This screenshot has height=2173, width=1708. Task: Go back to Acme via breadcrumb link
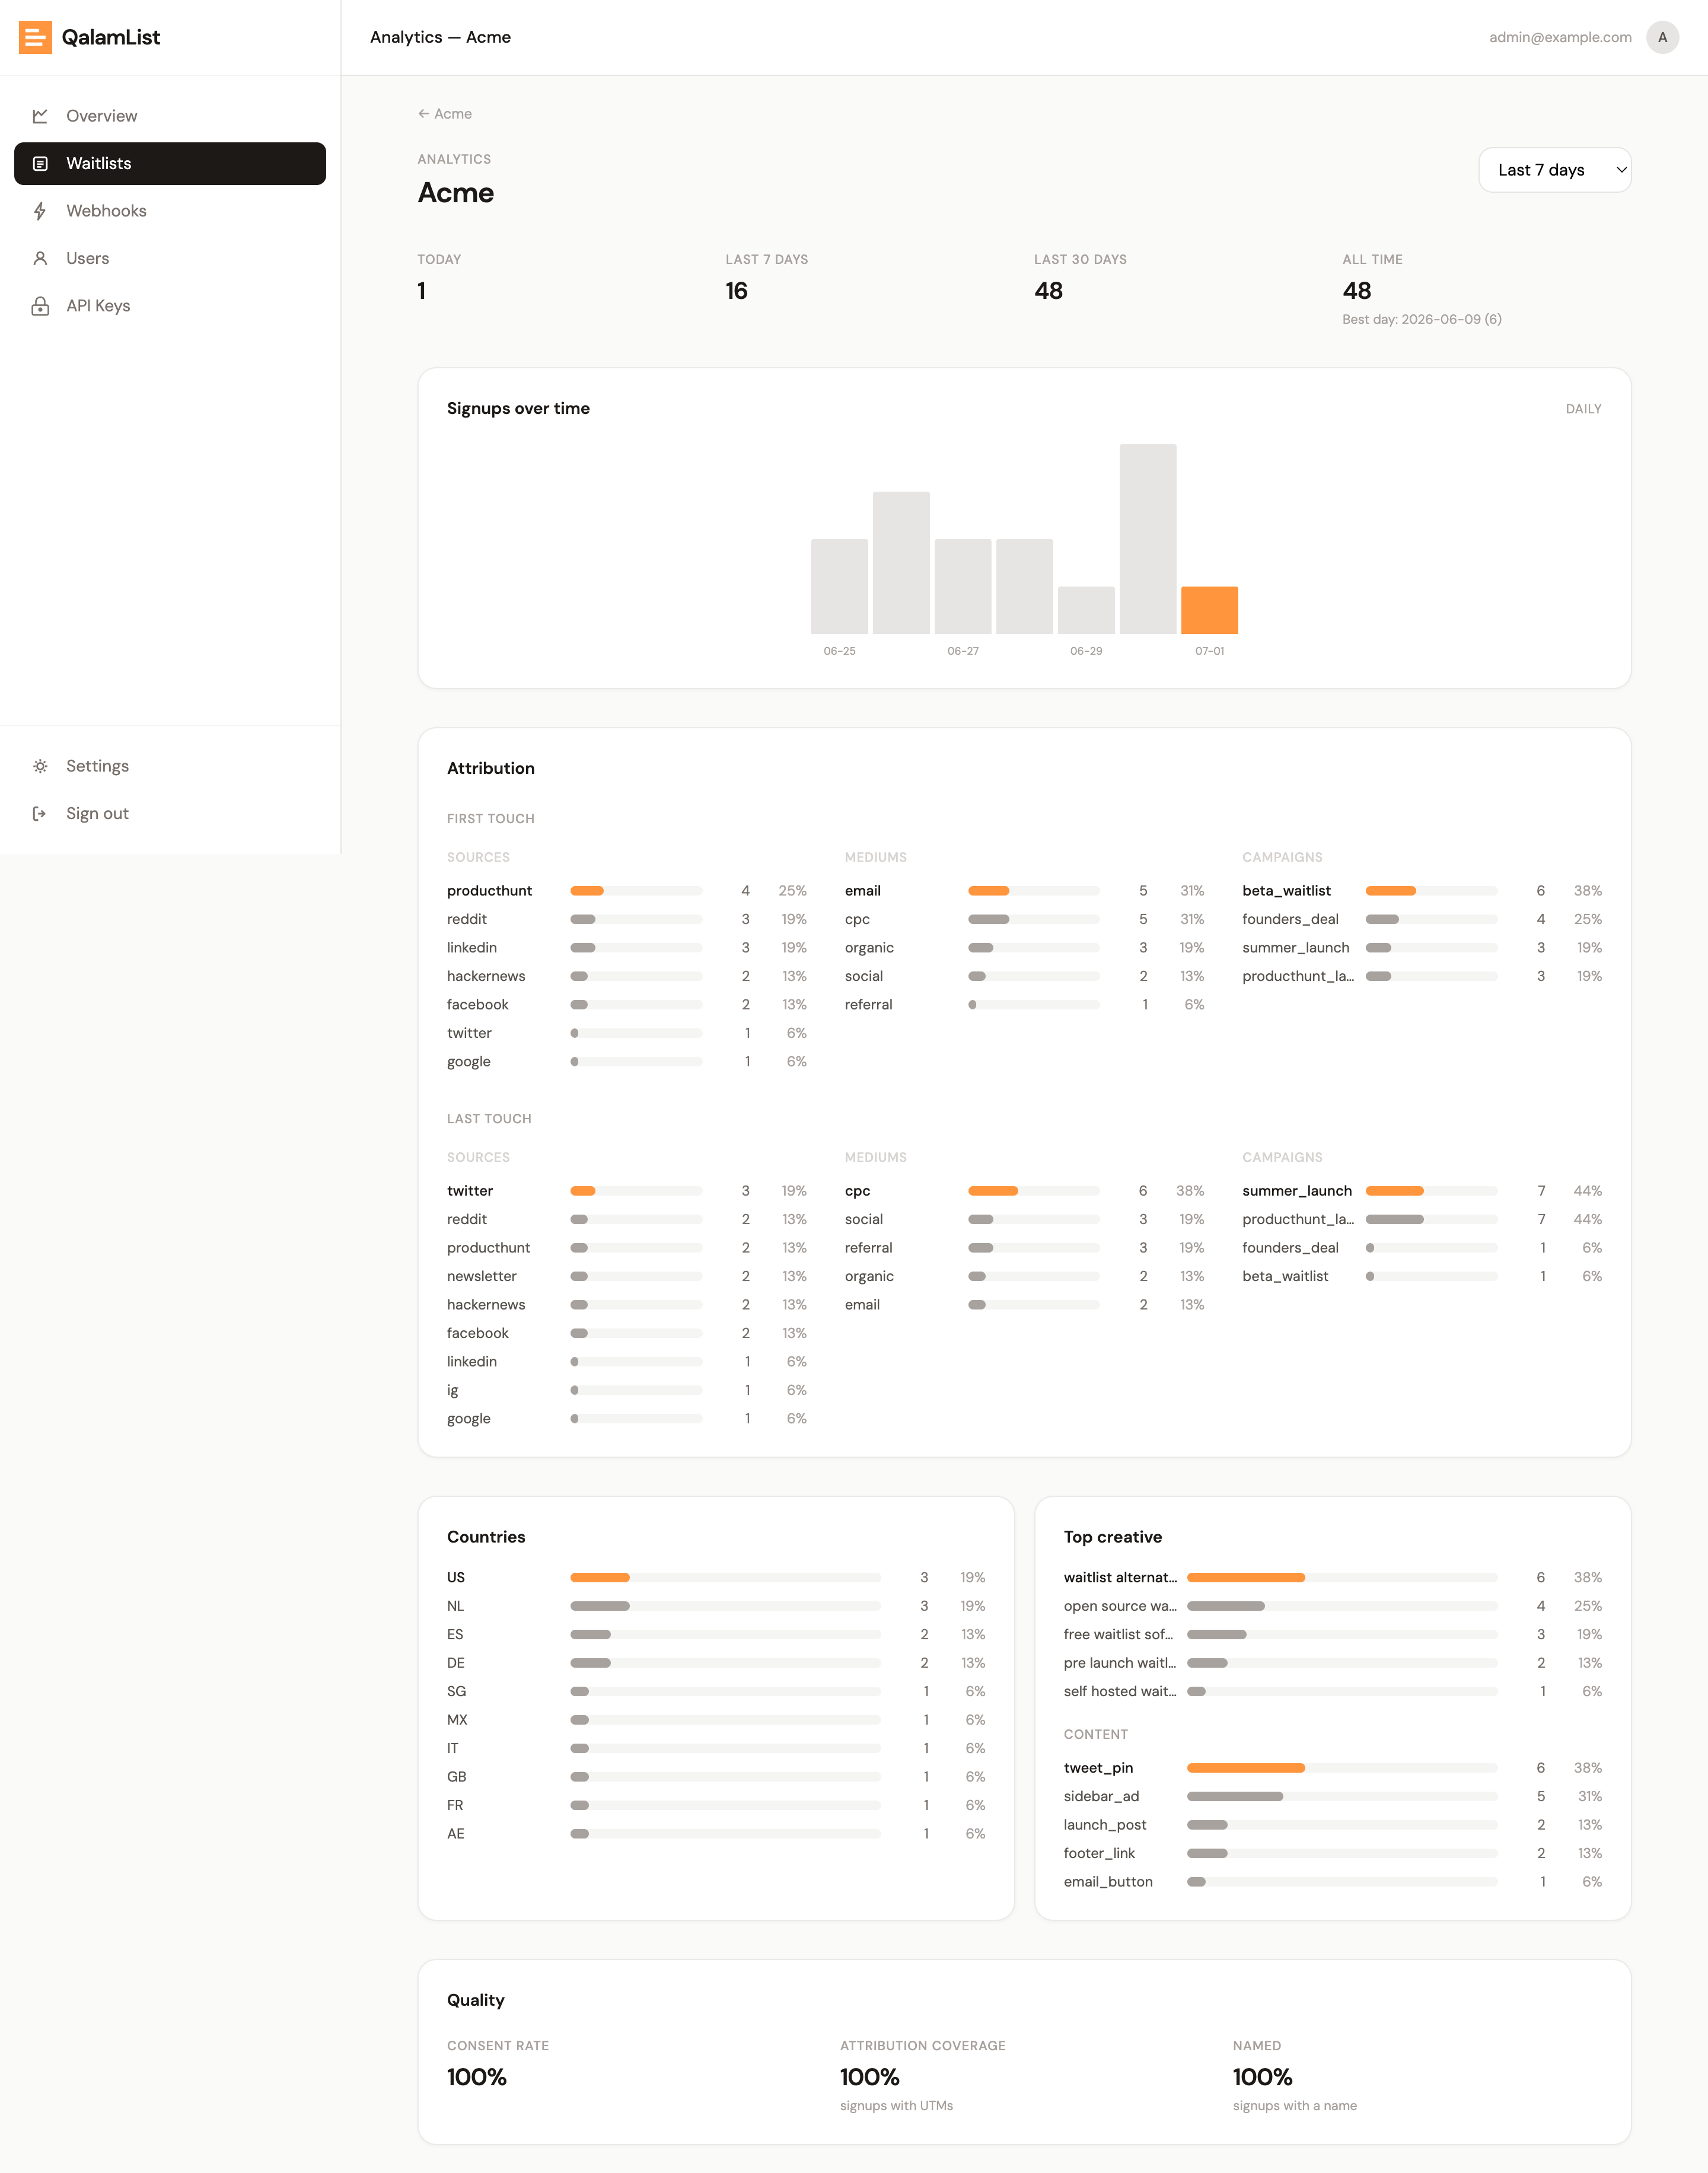coord(445,114)
